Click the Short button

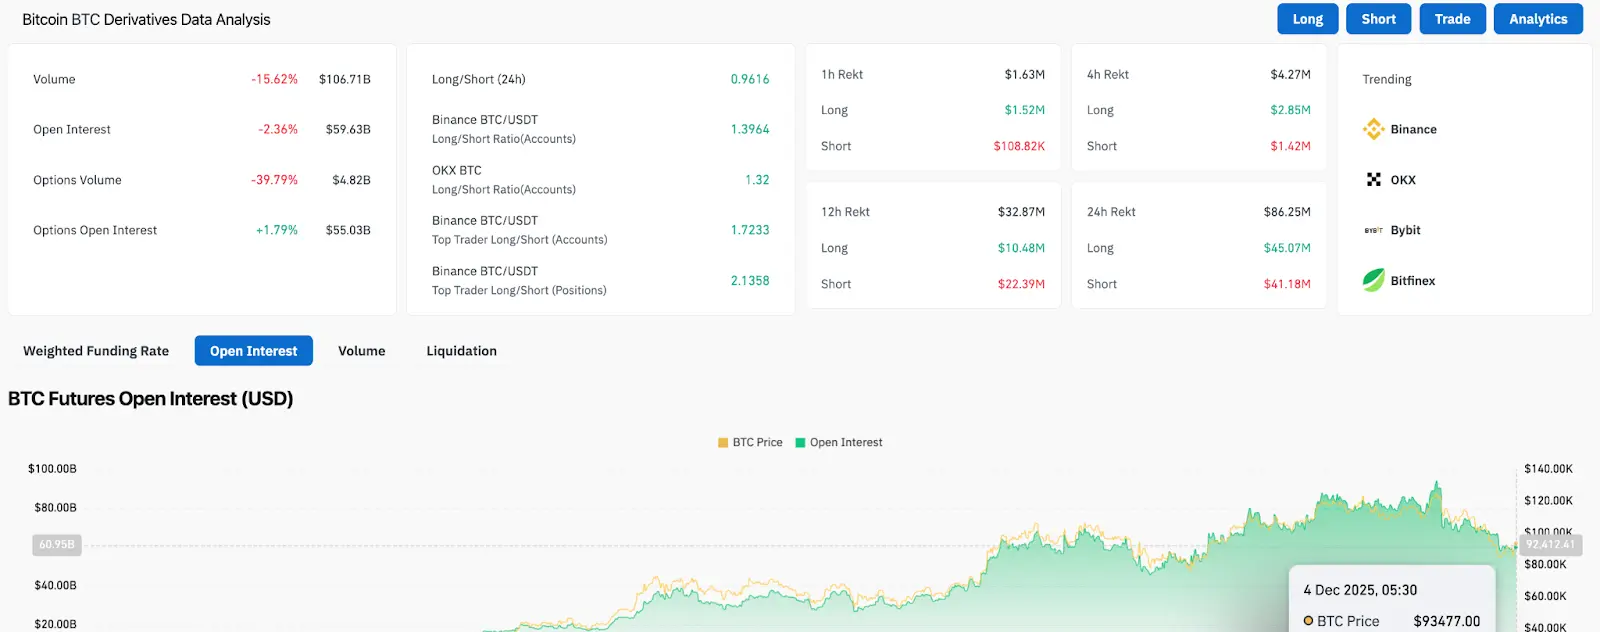(1379, 19)
